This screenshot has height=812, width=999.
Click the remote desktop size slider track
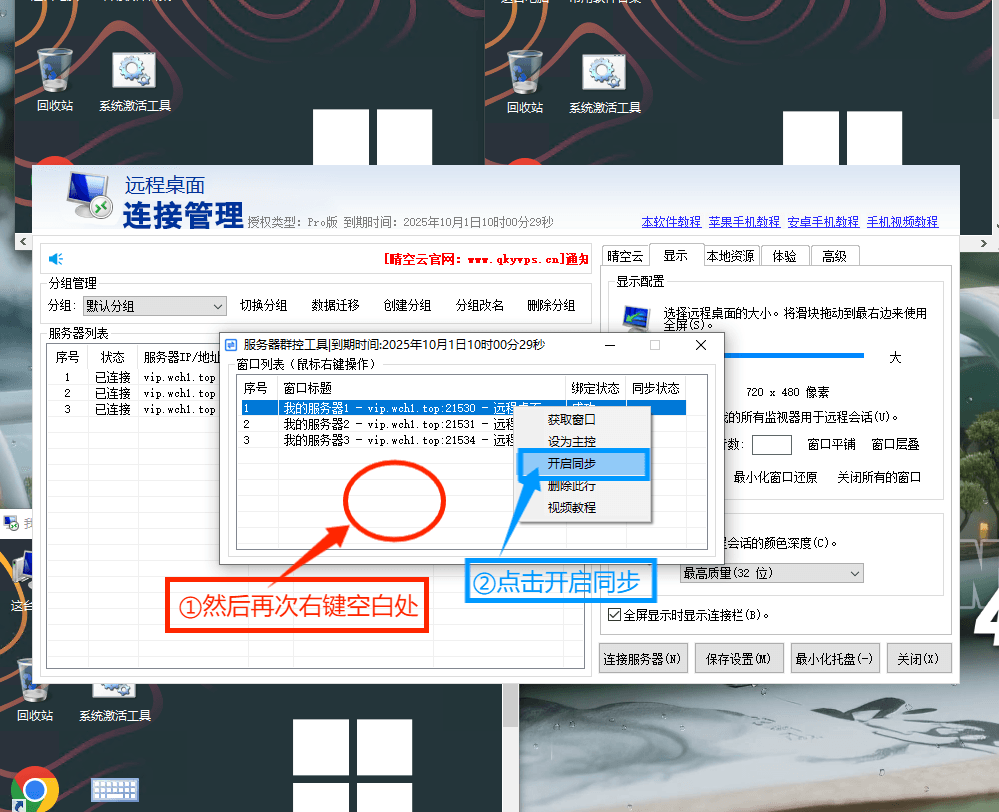800,355
